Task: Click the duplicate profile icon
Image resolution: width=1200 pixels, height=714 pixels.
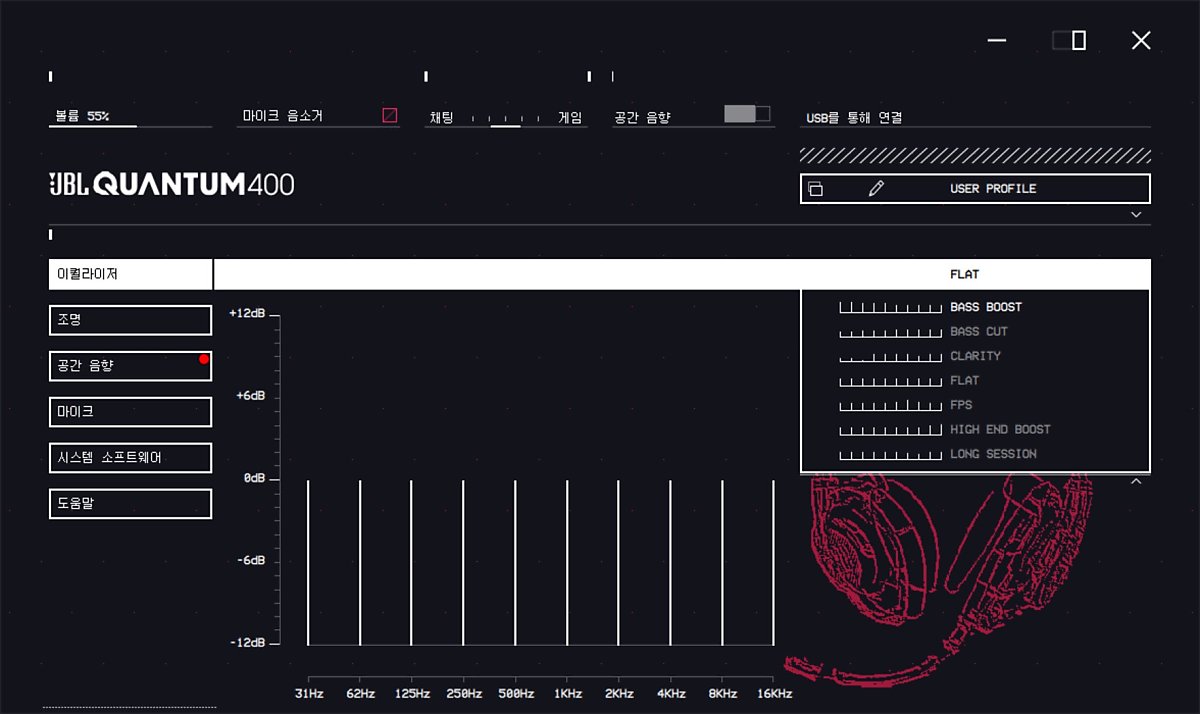Action: pos(815,189)
